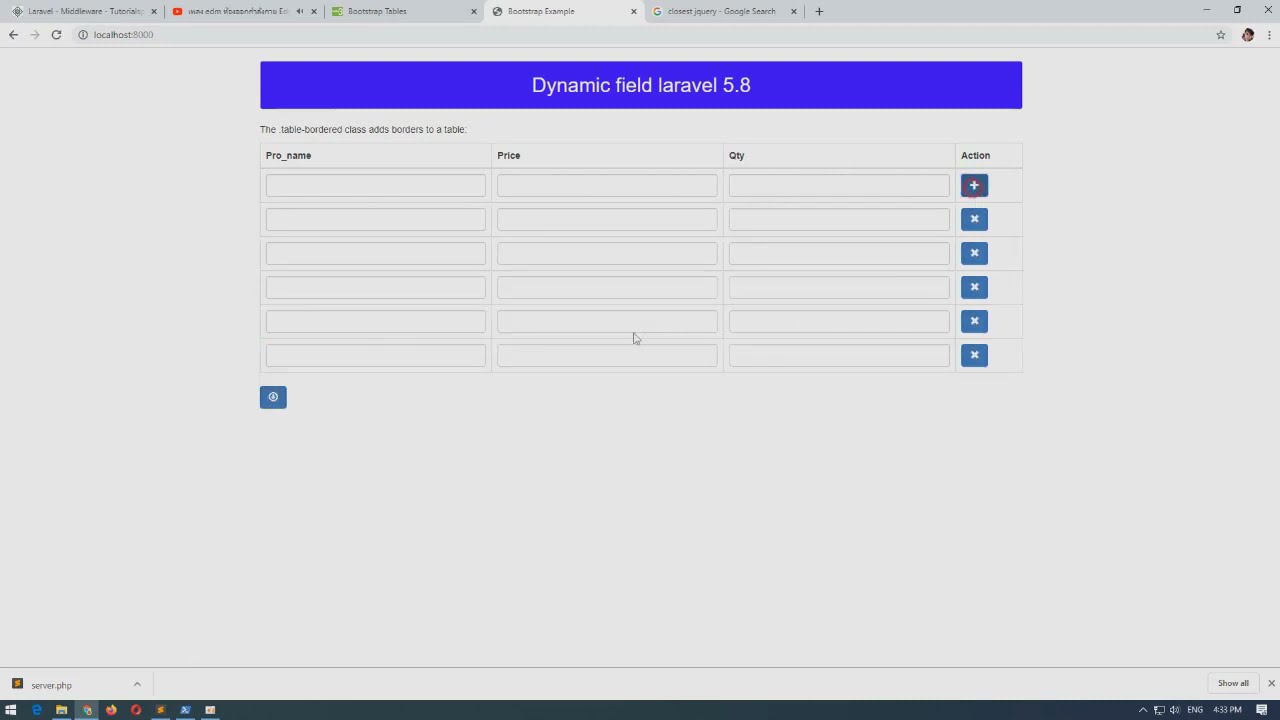
Task: Open the downloaded server.php file
Action: click(x=51, y=685)
